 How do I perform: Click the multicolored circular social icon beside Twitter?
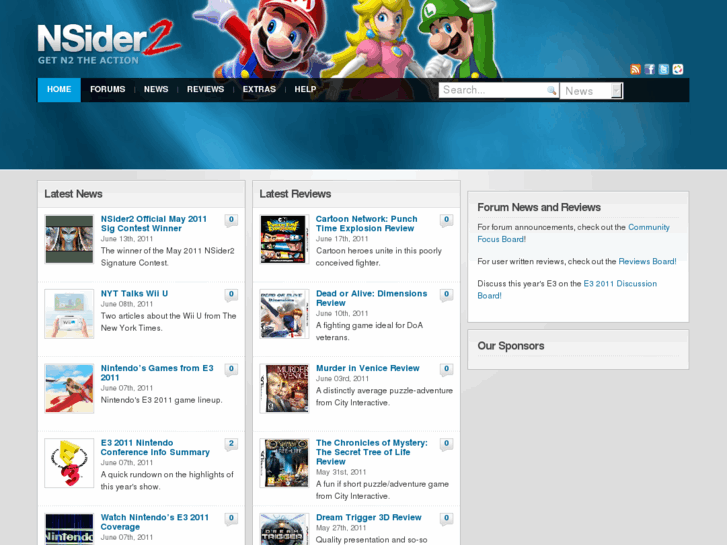(x=678, y=70)
